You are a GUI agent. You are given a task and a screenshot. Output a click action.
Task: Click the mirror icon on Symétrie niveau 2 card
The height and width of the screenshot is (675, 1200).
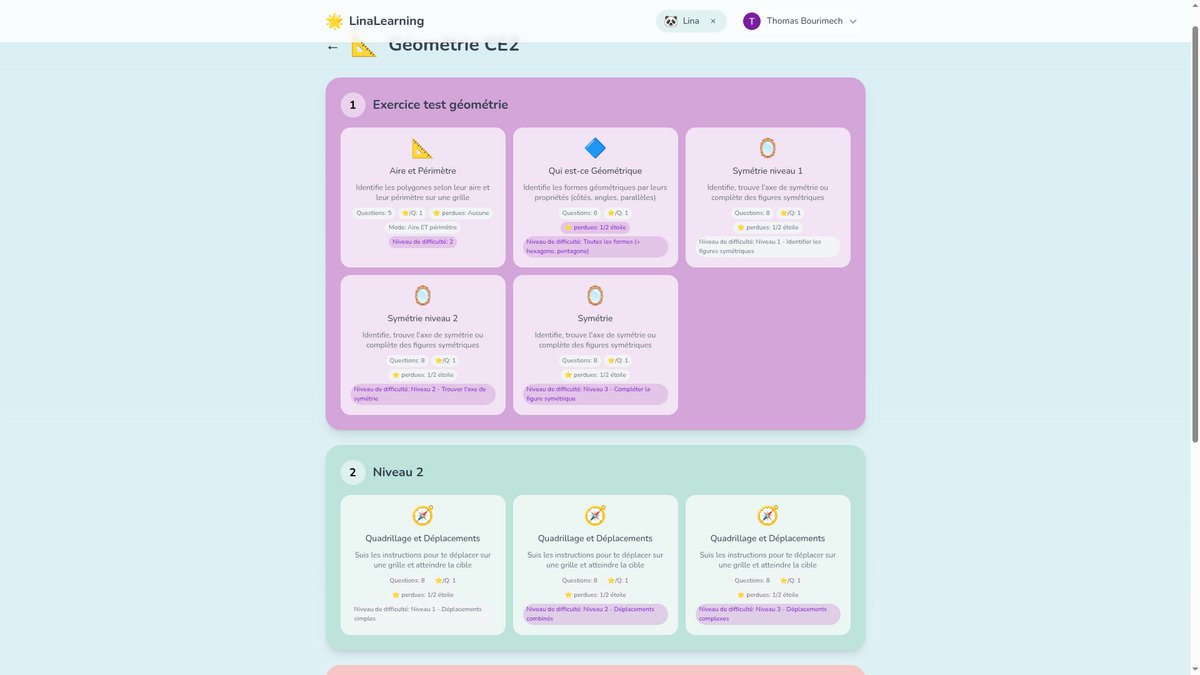[x=422, y=294]
